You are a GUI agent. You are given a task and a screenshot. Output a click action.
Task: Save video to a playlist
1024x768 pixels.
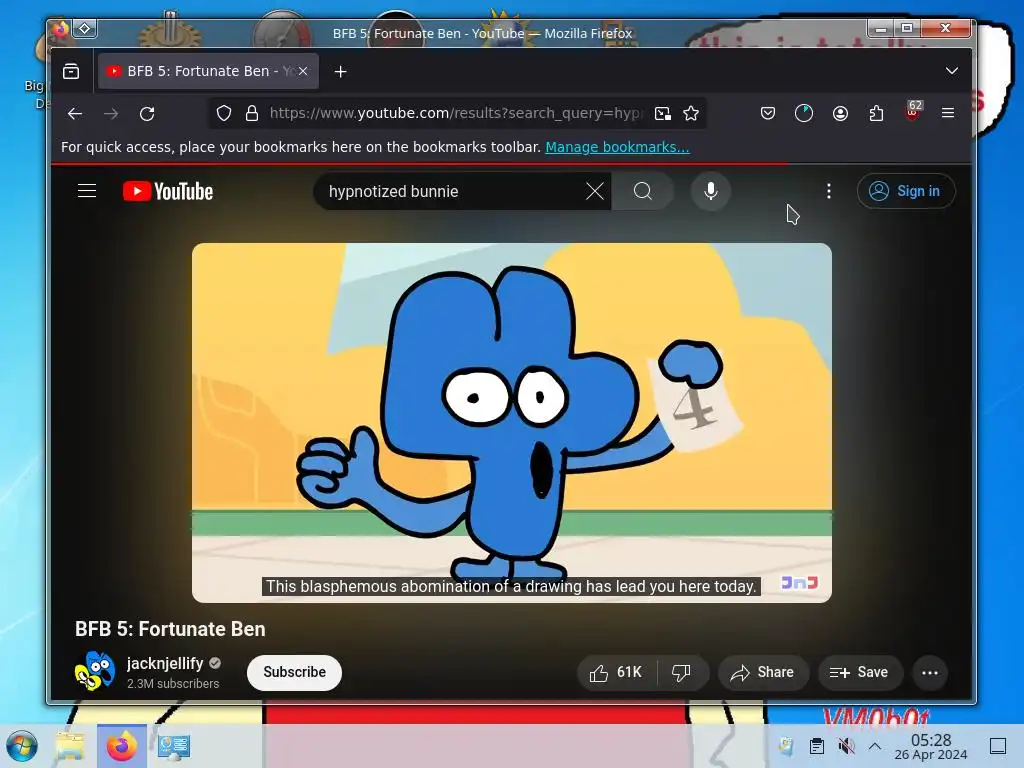click(859, 673)
